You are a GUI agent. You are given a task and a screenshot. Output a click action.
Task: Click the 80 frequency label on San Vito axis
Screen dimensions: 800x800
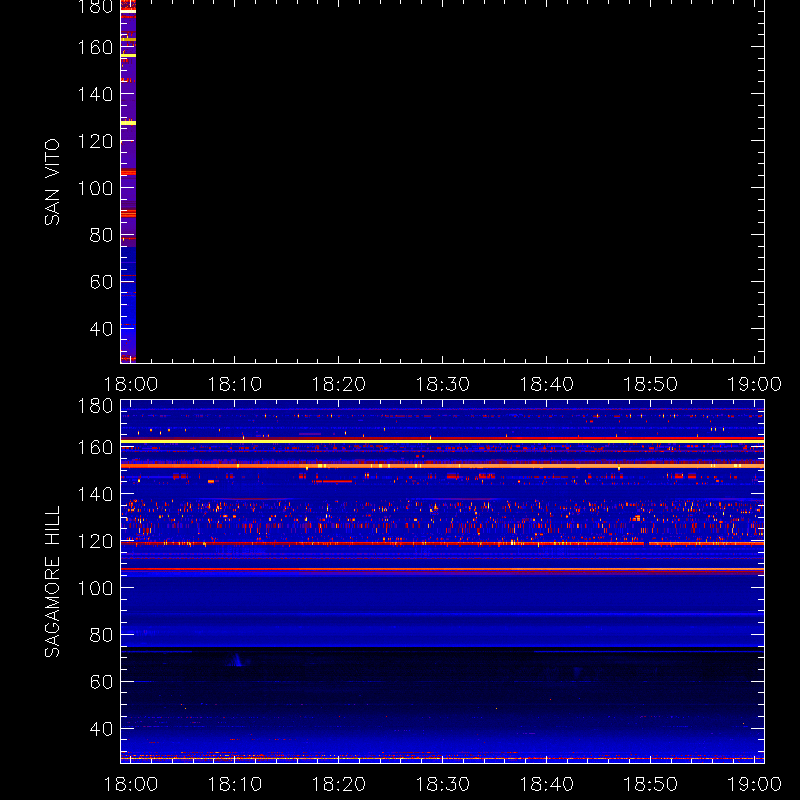coord(101,235)
